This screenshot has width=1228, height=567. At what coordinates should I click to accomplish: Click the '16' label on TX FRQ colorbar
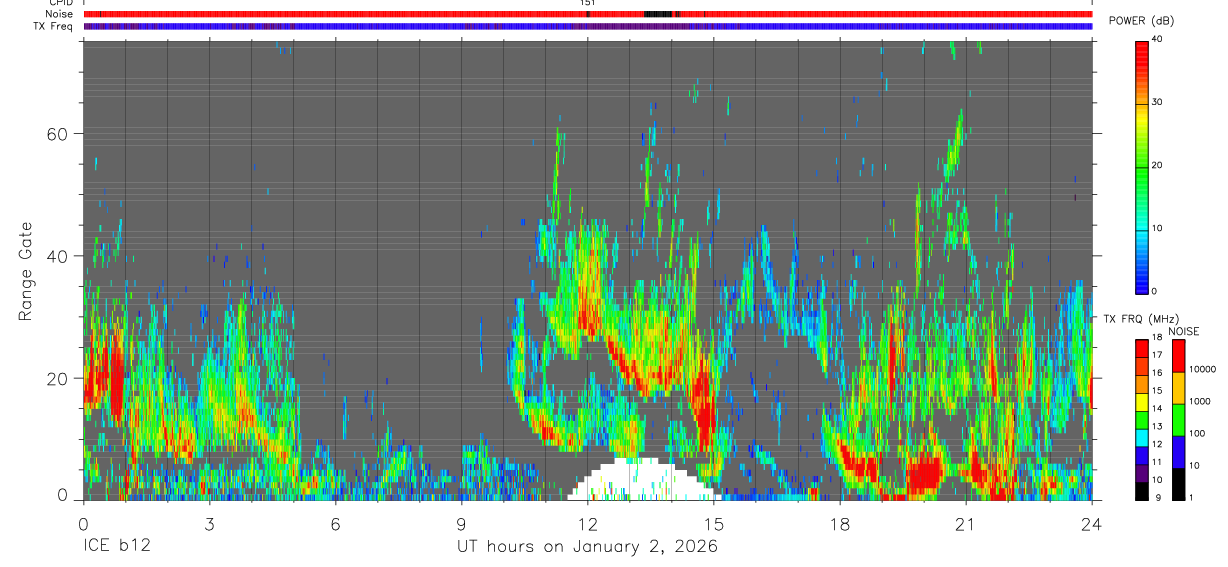pyautogui.click(x=1157, y=373)
